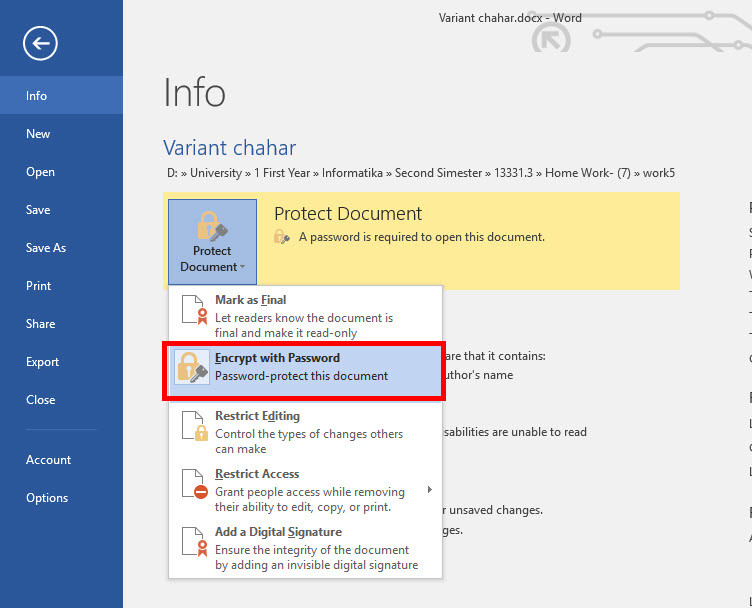Click 'A password is required' message text

[422, 237]
